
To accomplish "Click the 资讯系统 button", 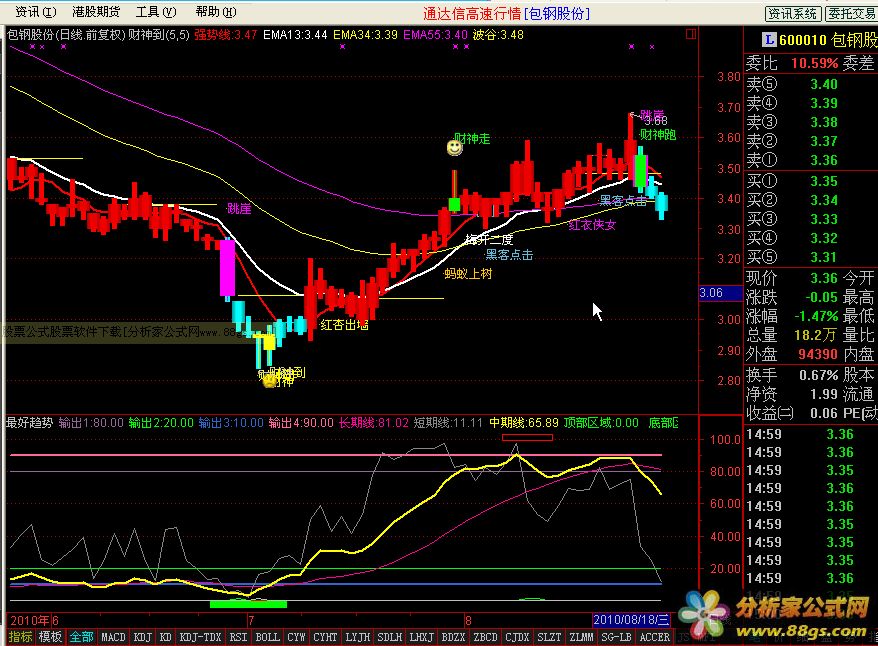I will (793, 14).
